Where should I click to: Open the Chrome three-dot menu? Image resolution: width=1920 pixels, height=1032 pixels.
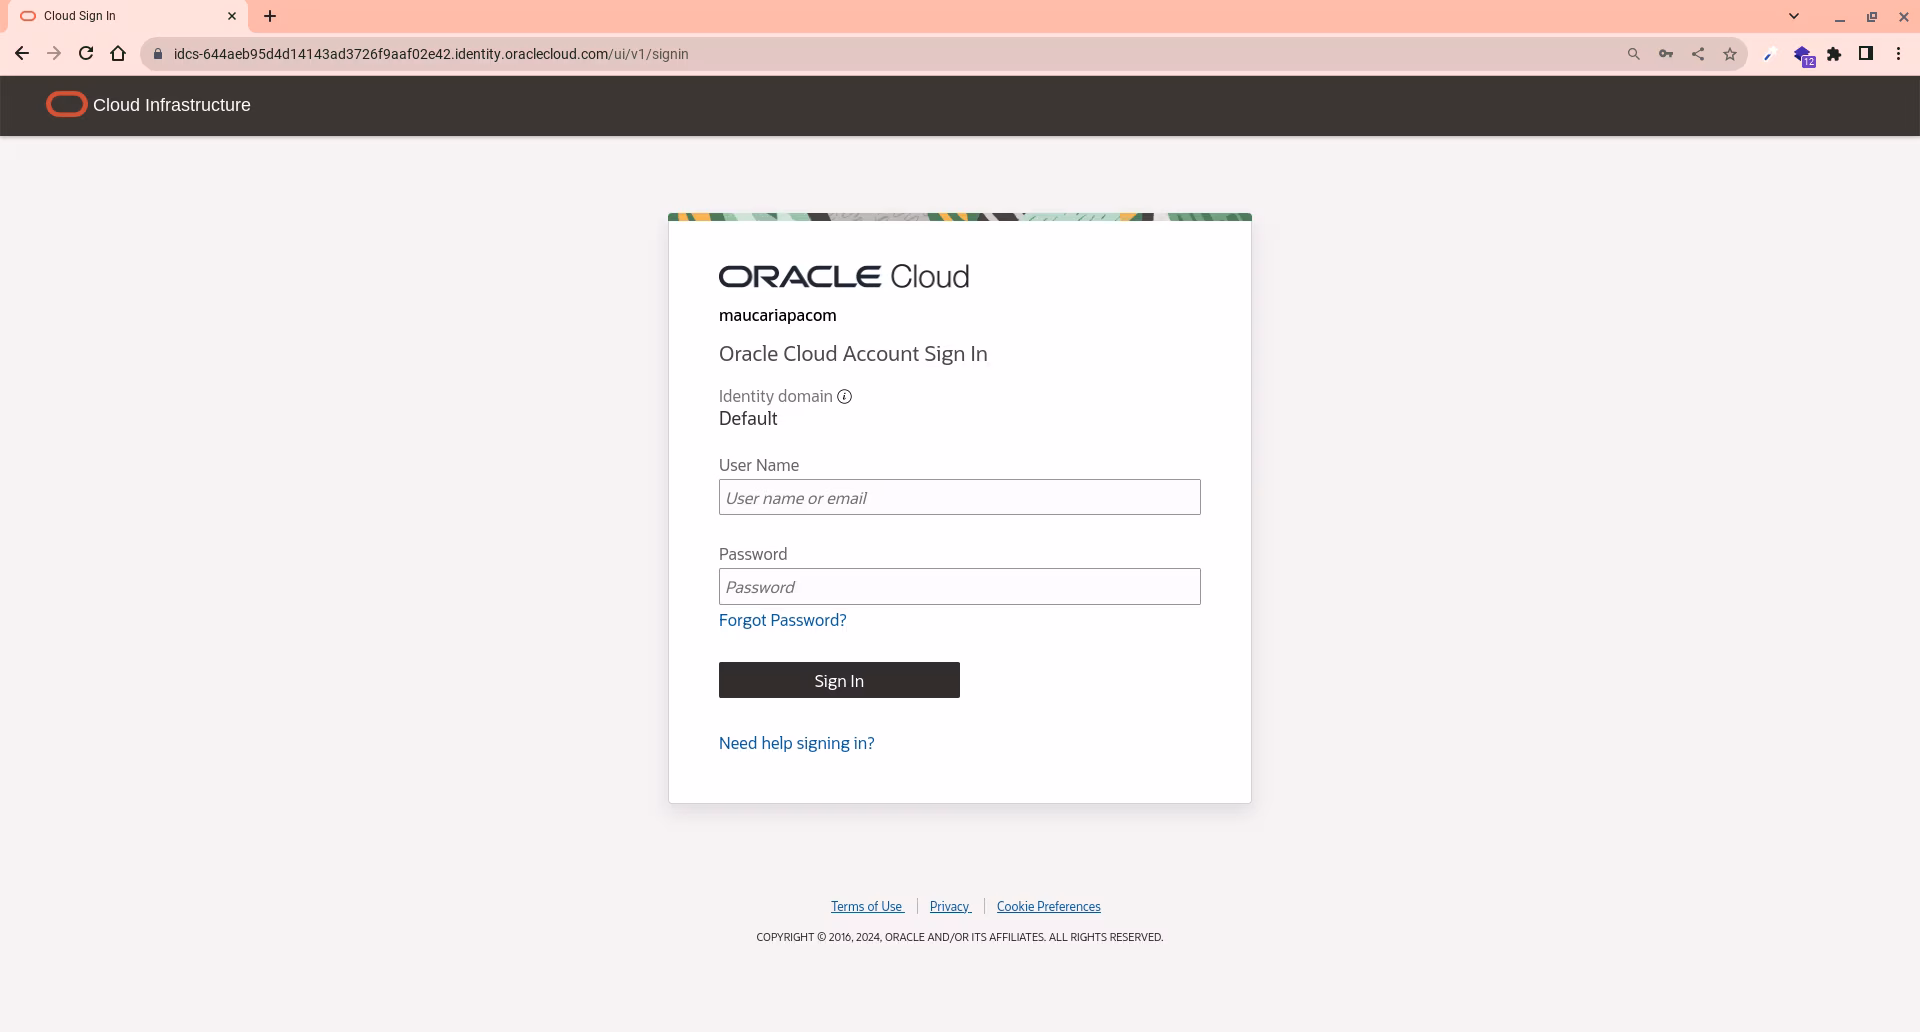point(1898,54)
